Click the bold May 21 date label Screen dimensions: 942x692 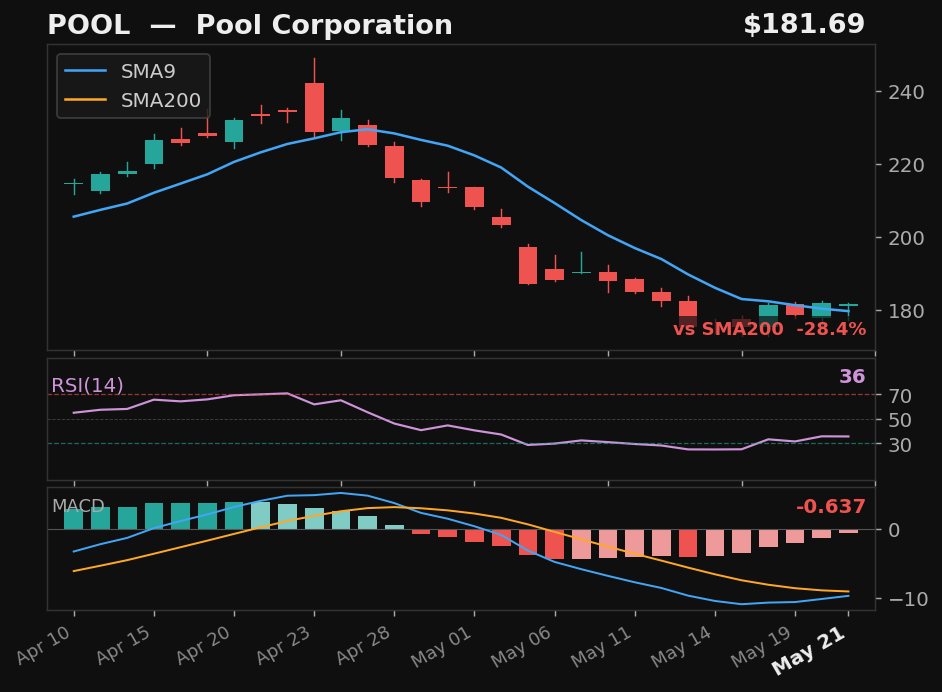coord(809,650)
